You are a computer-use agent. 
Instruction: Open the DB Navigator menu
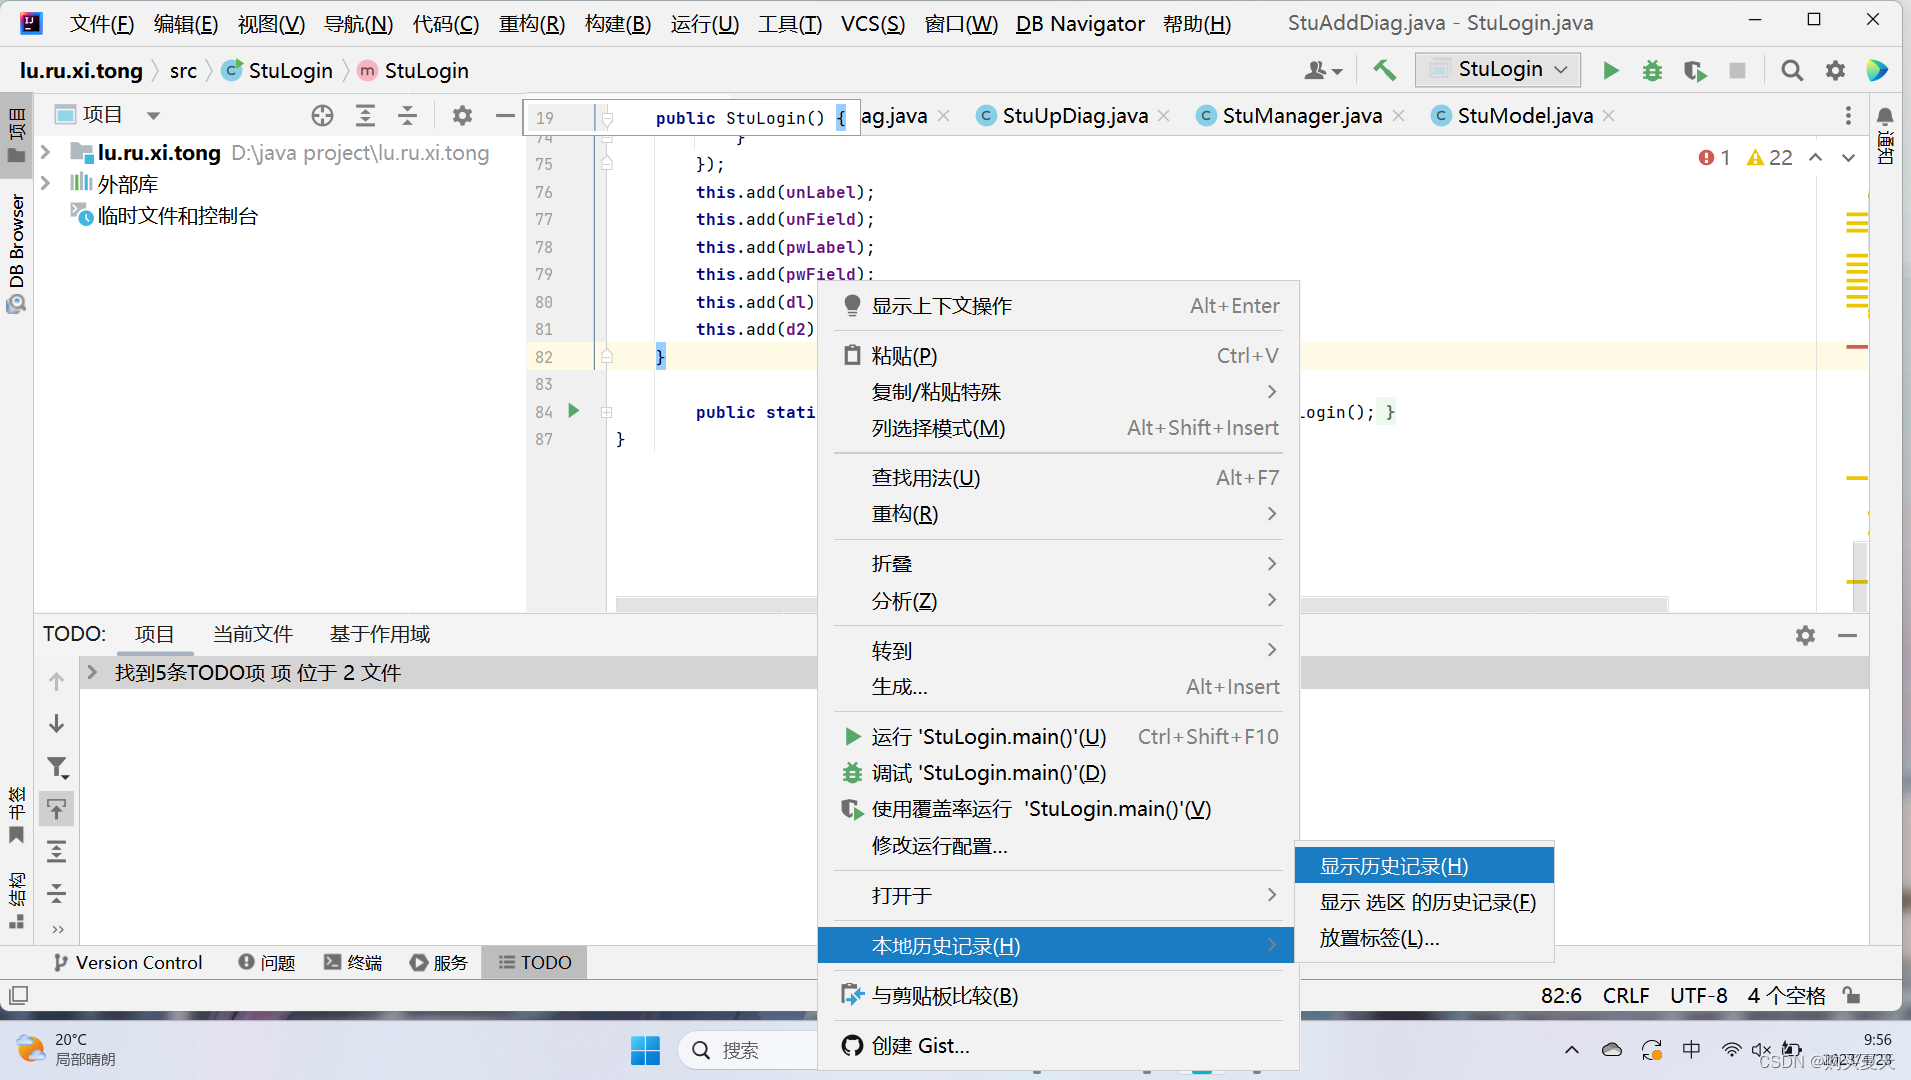click(x=1080, y=24)
